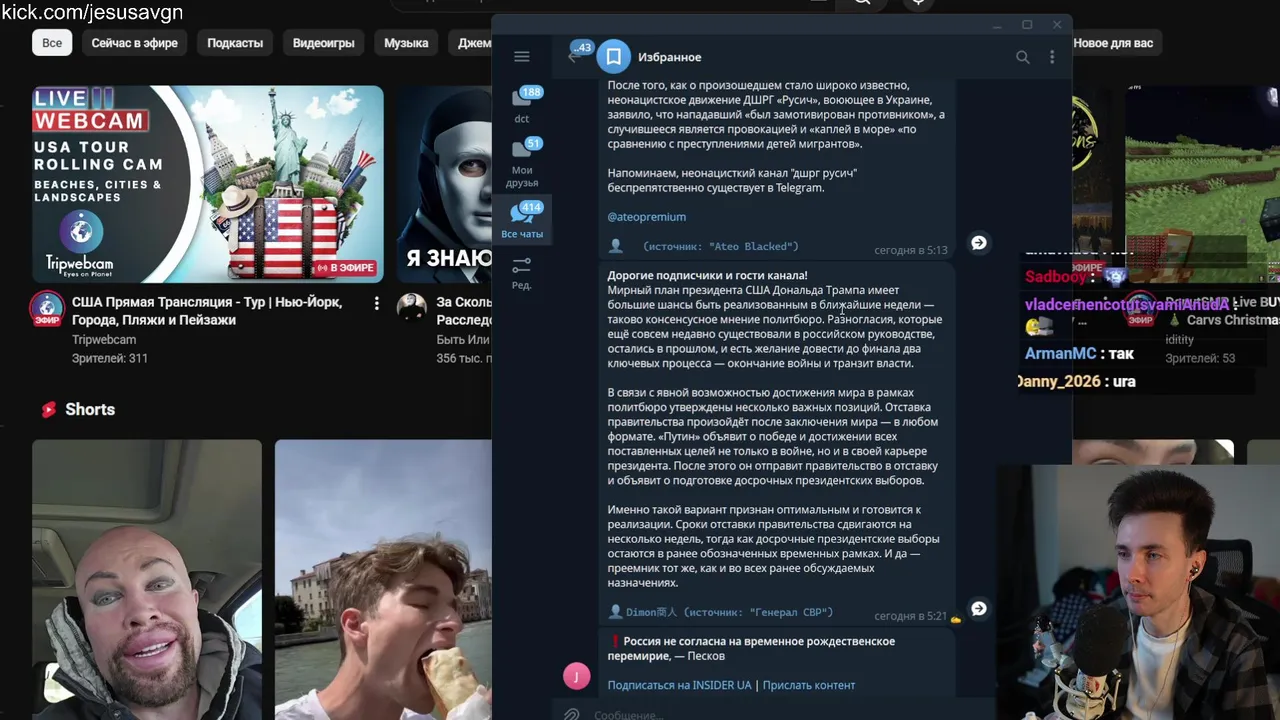This screenshot has width=1280, height=720.
Task: Click the Tripwebcam channel name
Action: pyautogui.click(x=104, y=340)
